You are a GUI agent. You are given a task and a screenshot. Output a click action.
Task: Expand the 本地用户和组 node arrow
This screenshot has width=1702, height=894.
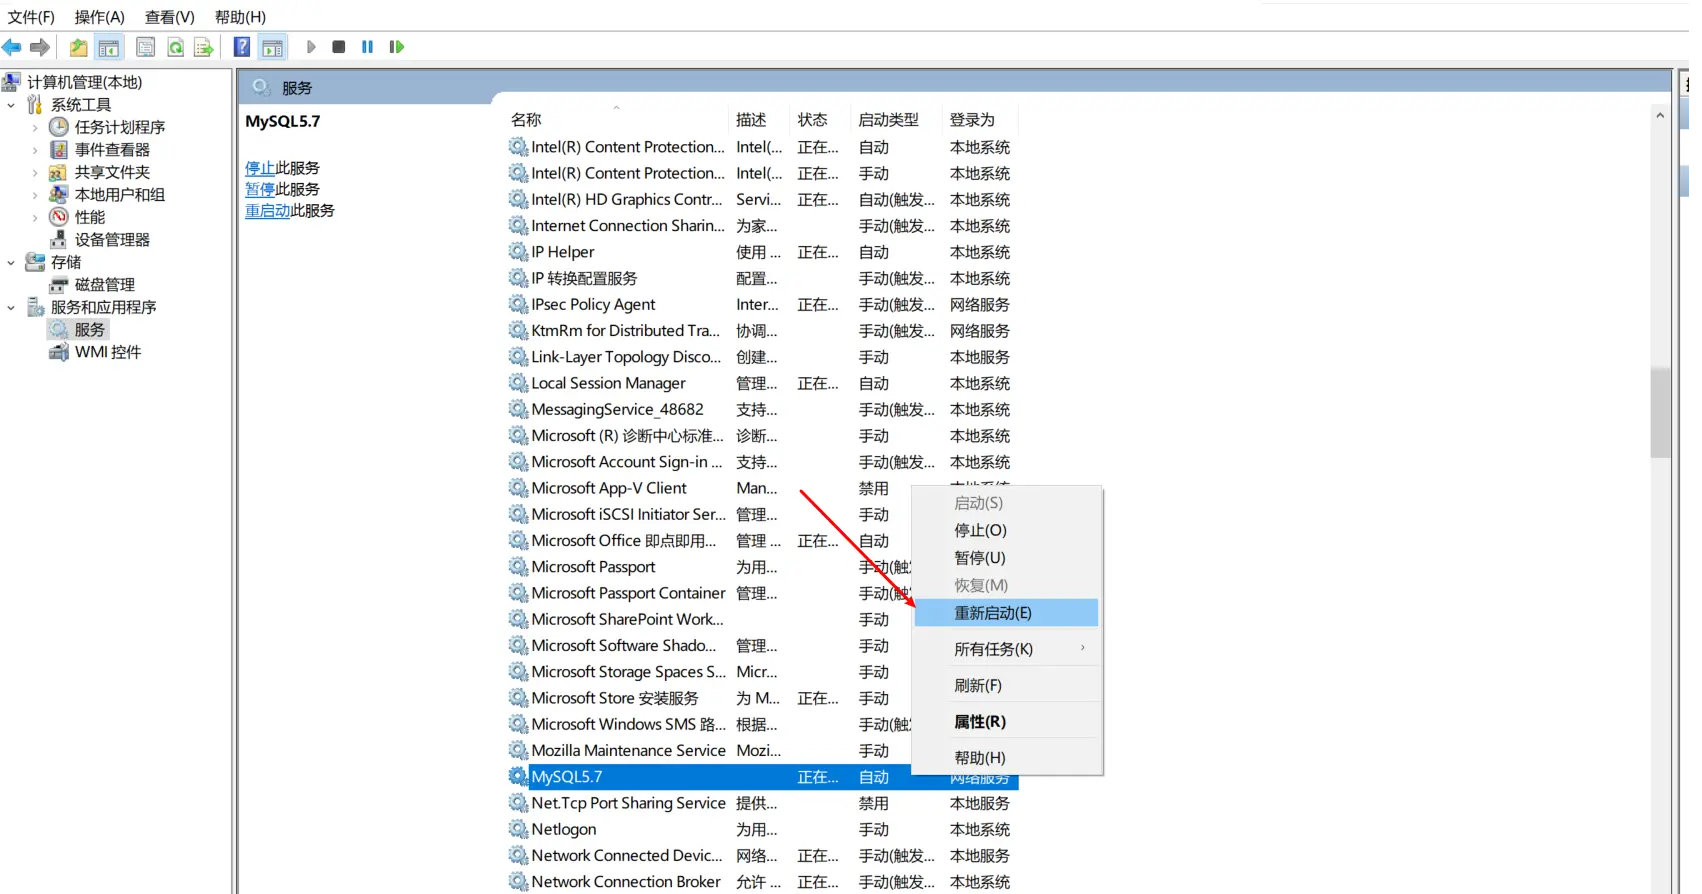pyautogui.click(x=35, y=195)
